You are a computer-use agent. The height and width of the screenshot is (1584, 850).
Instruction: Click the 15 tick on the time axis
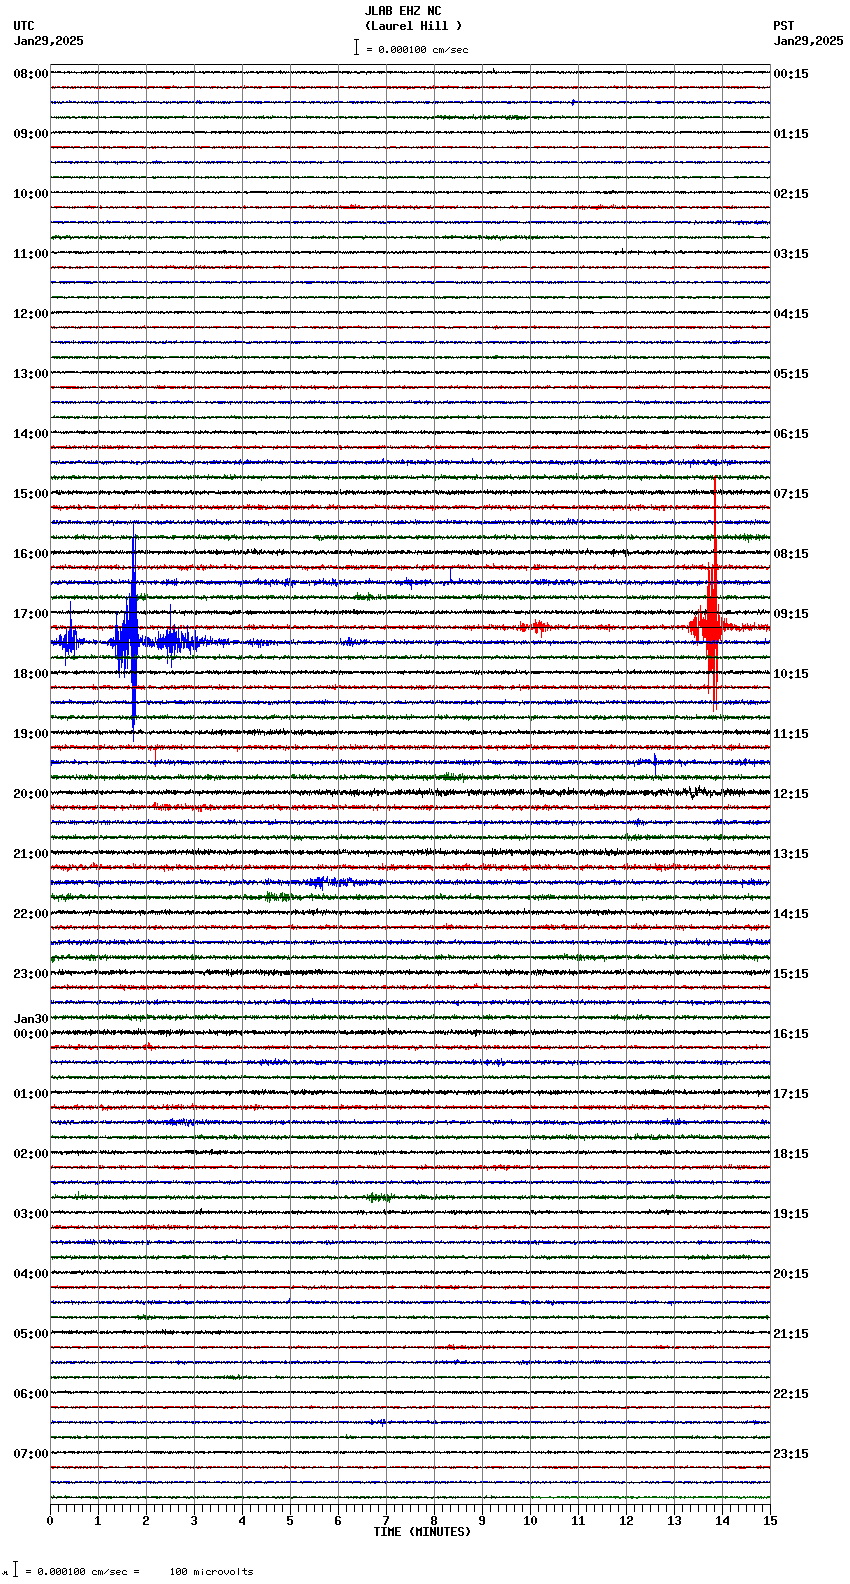pyautogui.click(x=770, y=1521)
